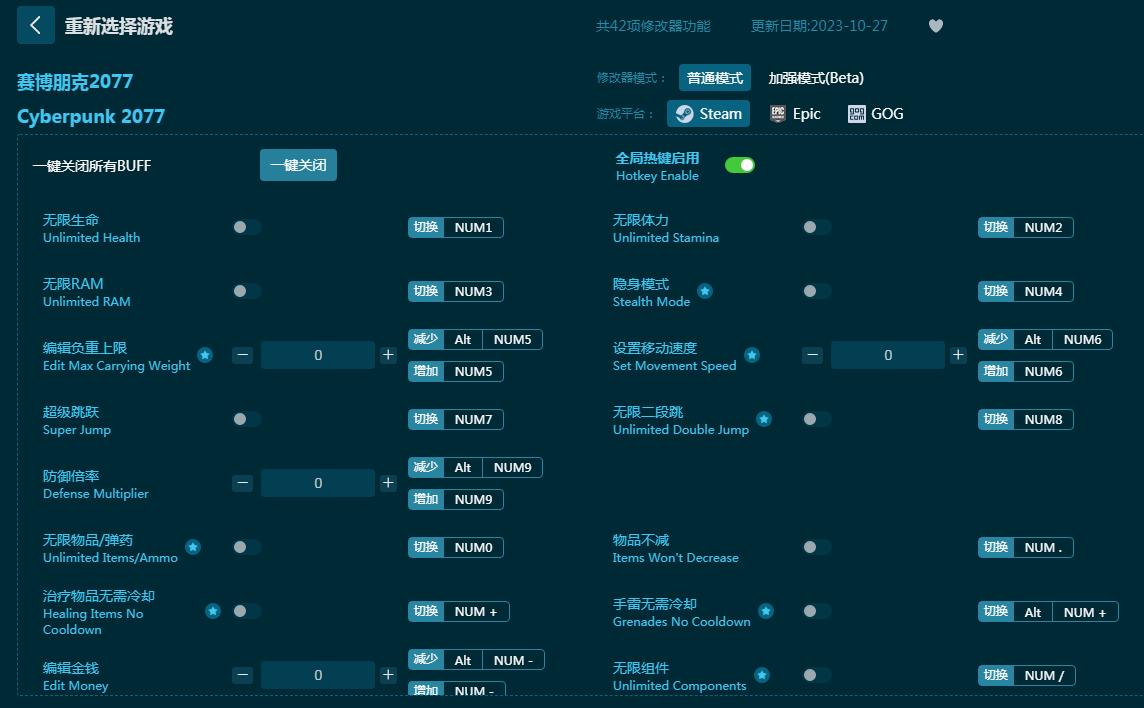This screenshot has width=1144, height=708.
Task: Decrease Edit Money with minus button
Action: pos(243,675)
